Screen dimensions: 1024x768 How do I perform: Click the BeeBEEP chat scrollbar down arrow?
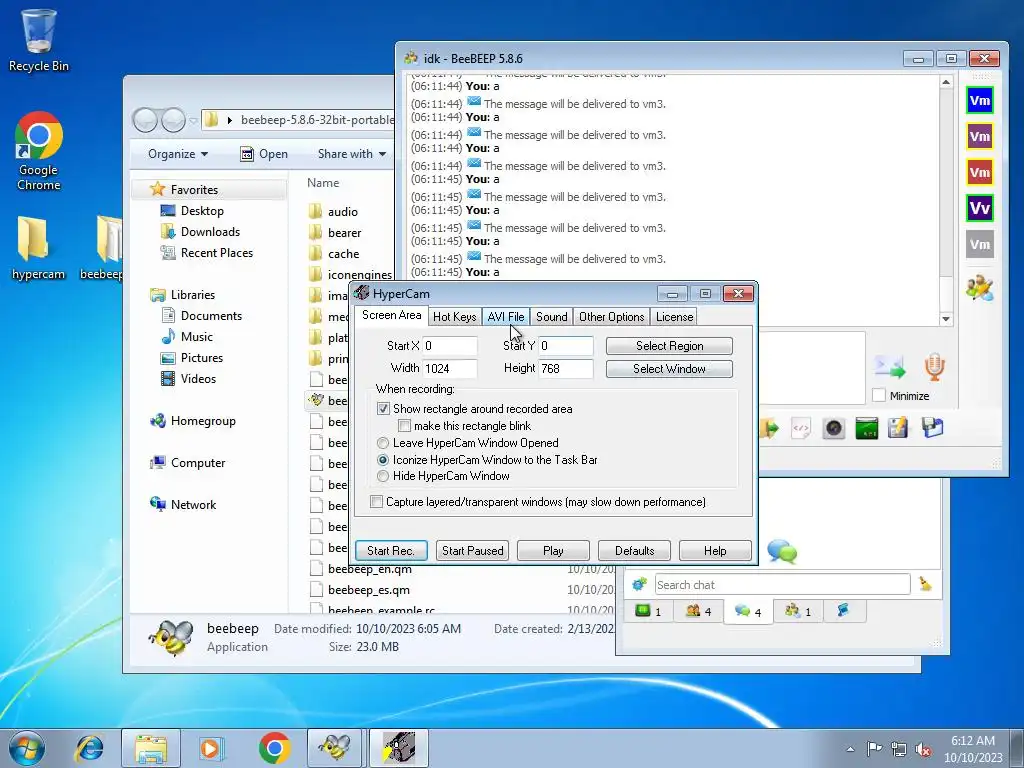[x=946, y=319]
